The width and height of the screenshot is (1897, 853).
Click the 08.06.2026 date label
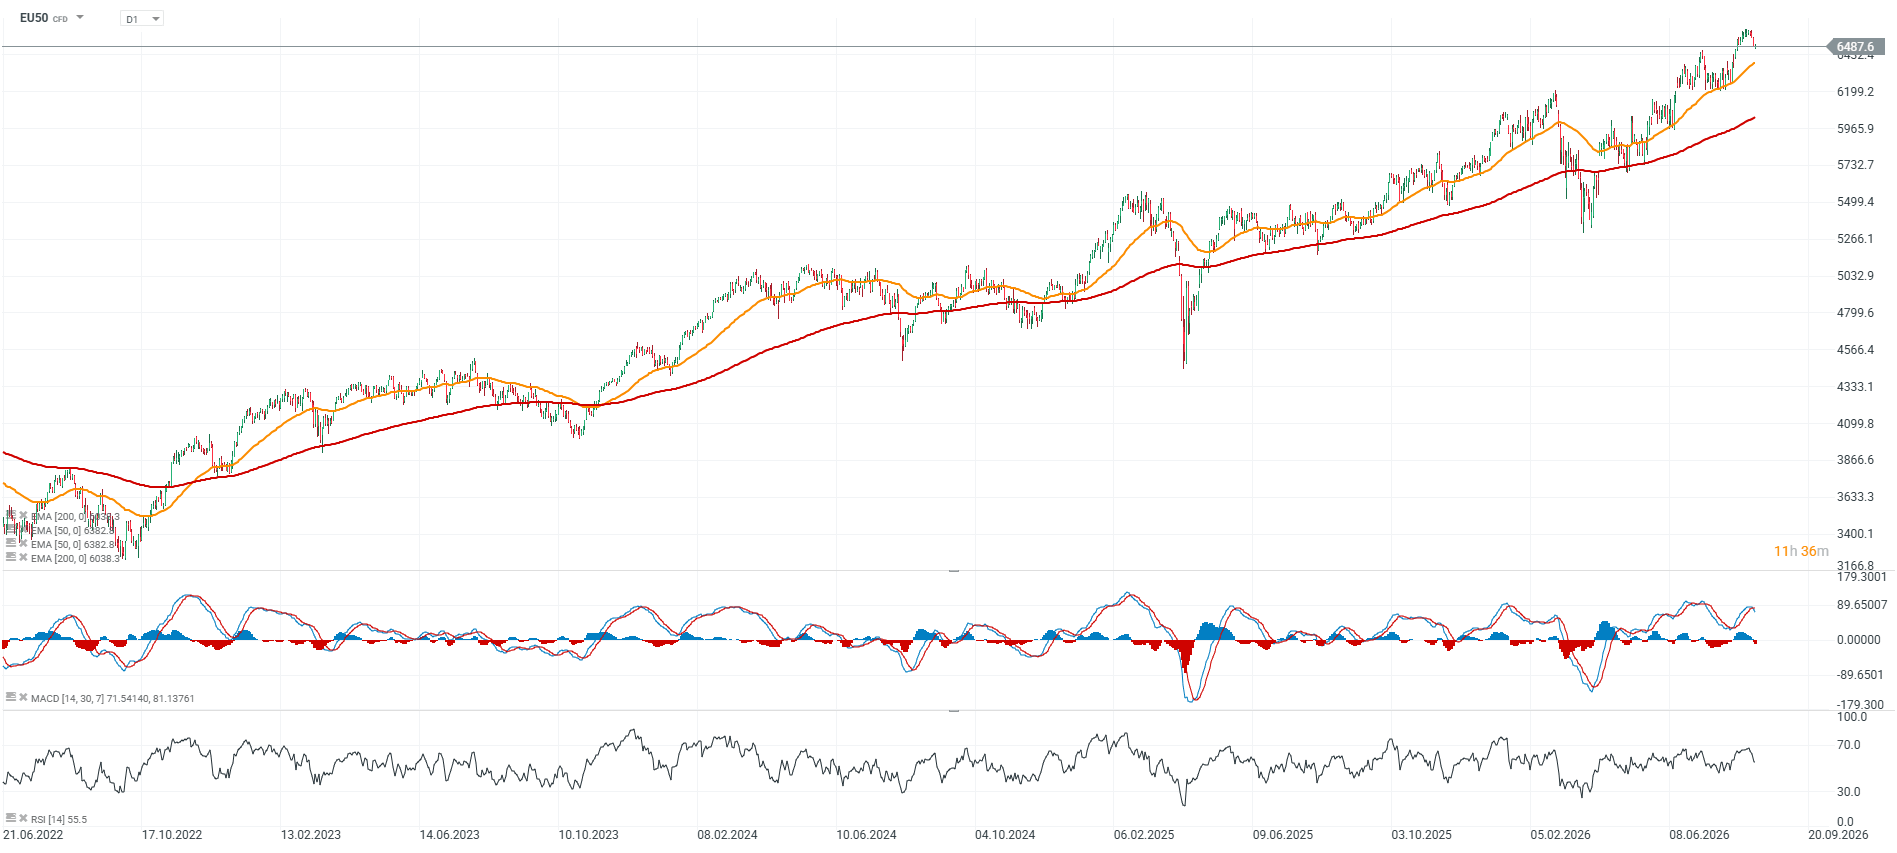(x=1700, y=835)
